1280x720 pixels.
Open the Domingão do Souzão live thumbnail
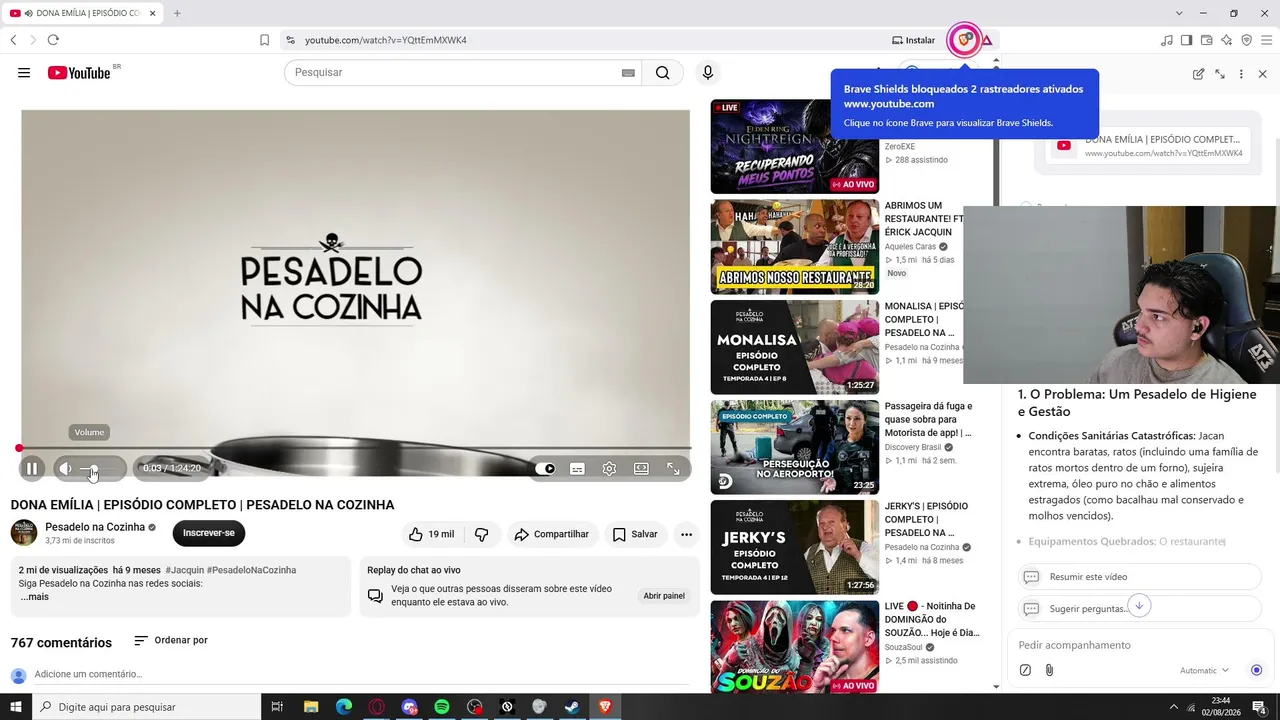tap(795, 647)
